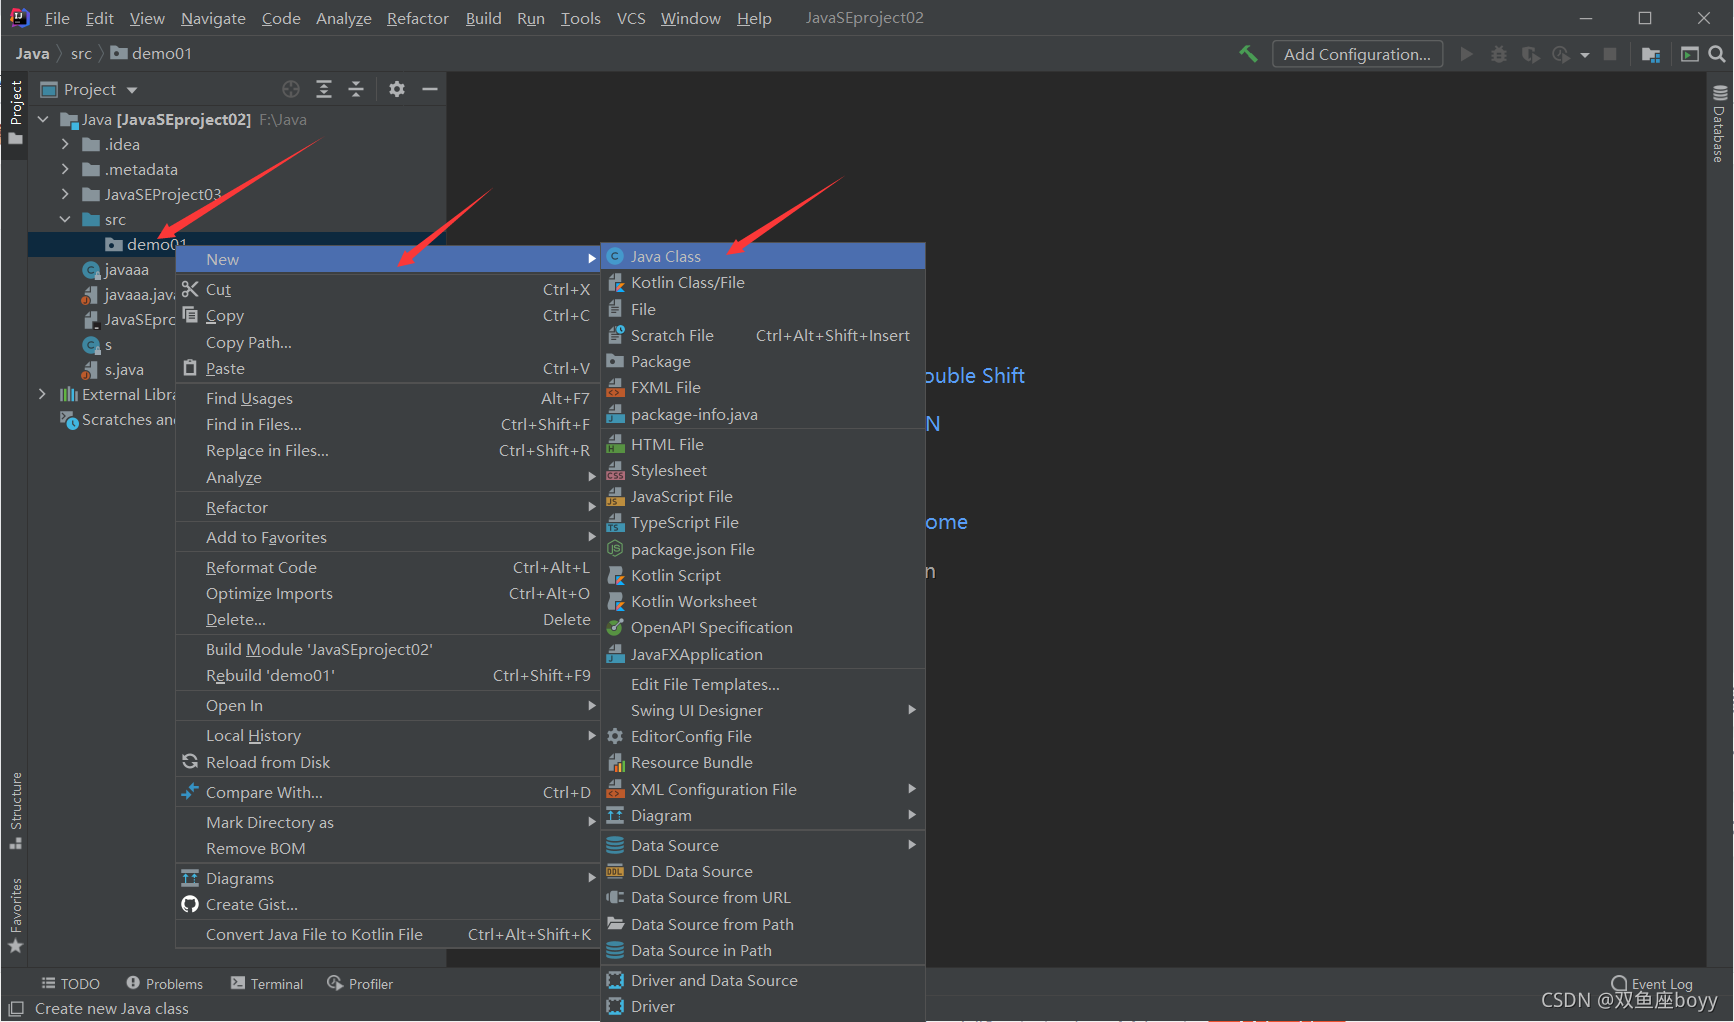Select Java Class in New submenu

[763, 256]
